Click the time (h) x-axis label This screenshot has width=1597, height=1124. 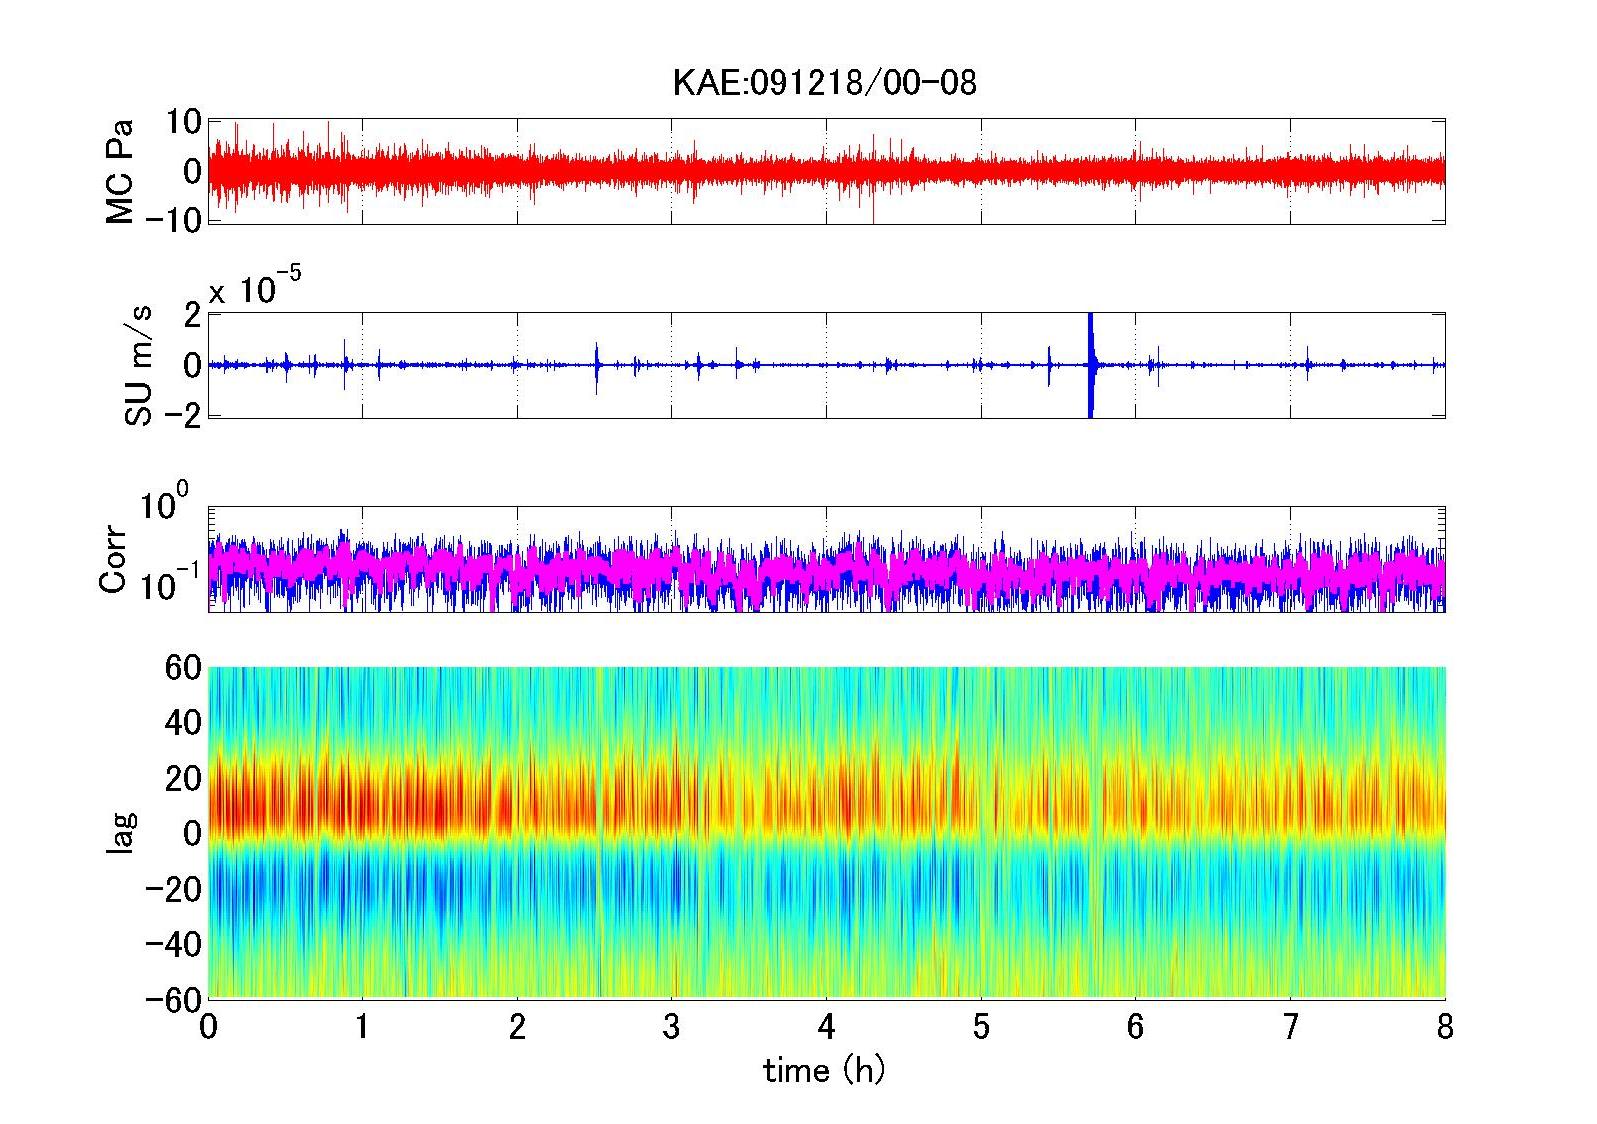825,1071
